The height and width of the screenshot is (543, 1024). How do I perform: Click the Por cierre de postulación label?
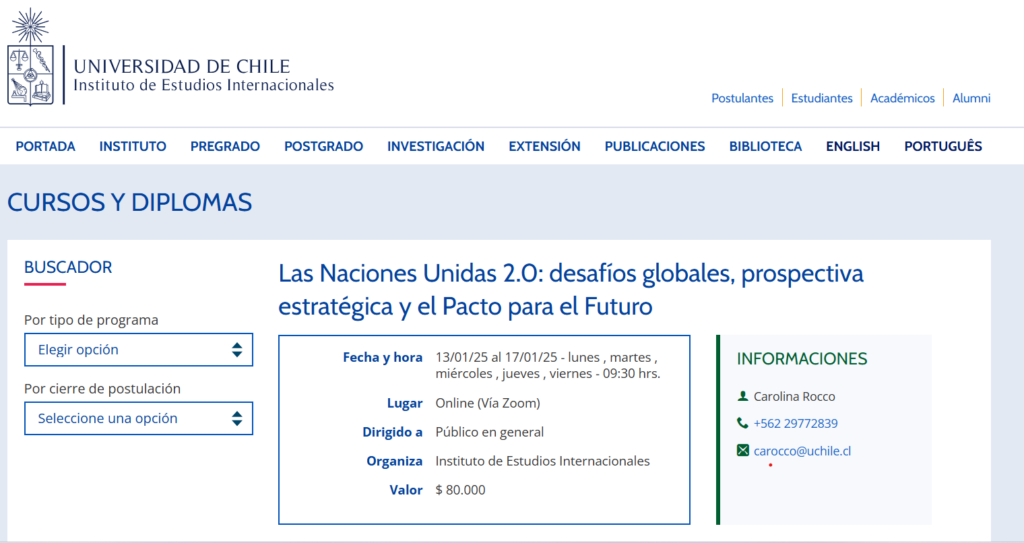[x=103, y=389]
